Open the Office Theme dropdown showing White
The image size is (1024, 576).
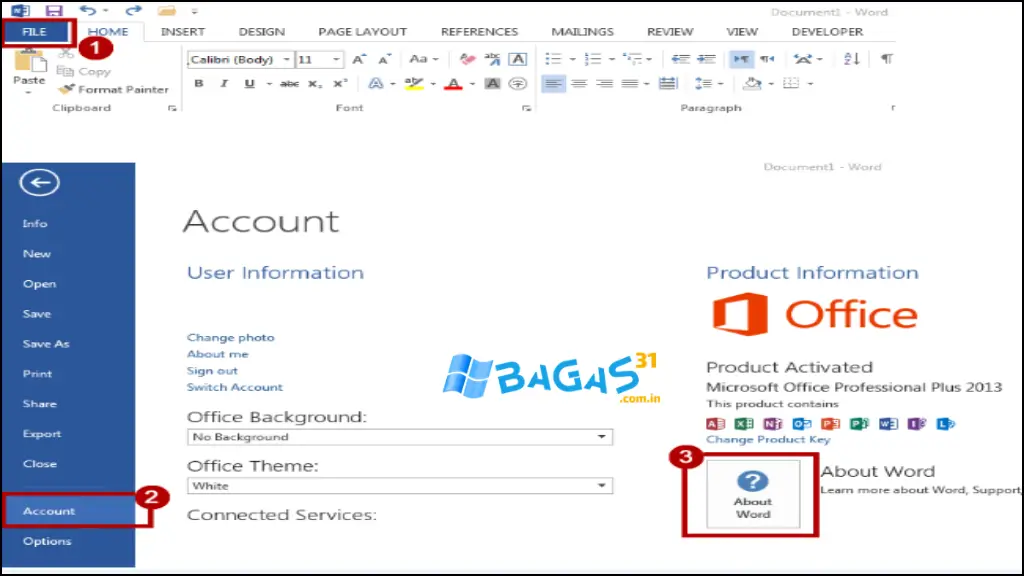coord(601,485)
